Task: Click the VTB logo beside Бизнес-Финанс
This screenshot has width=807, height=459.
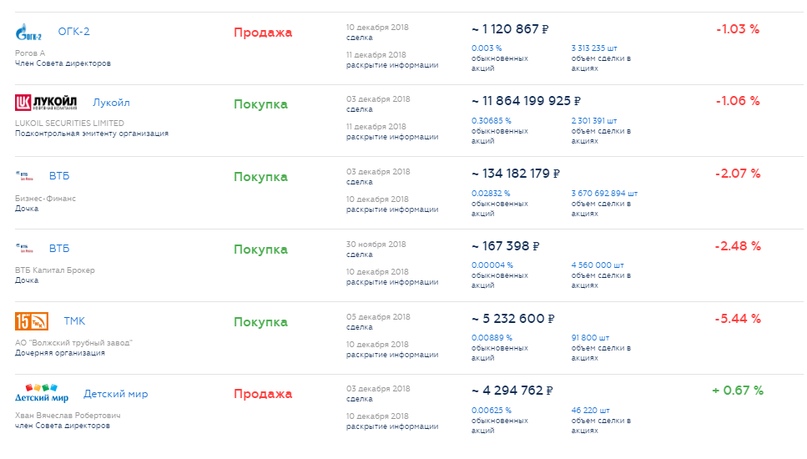Action: point(25,176)
